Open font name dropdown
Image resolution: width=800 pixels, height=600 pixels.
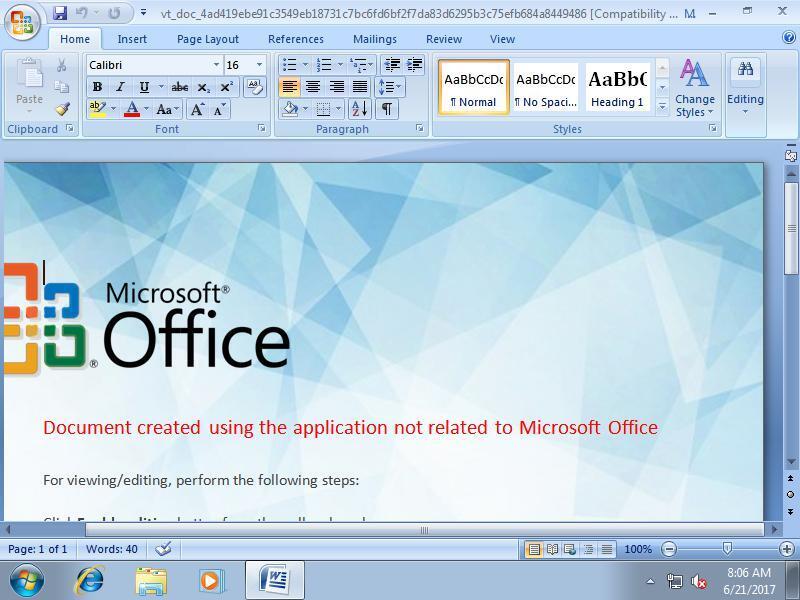click(216, 65)
